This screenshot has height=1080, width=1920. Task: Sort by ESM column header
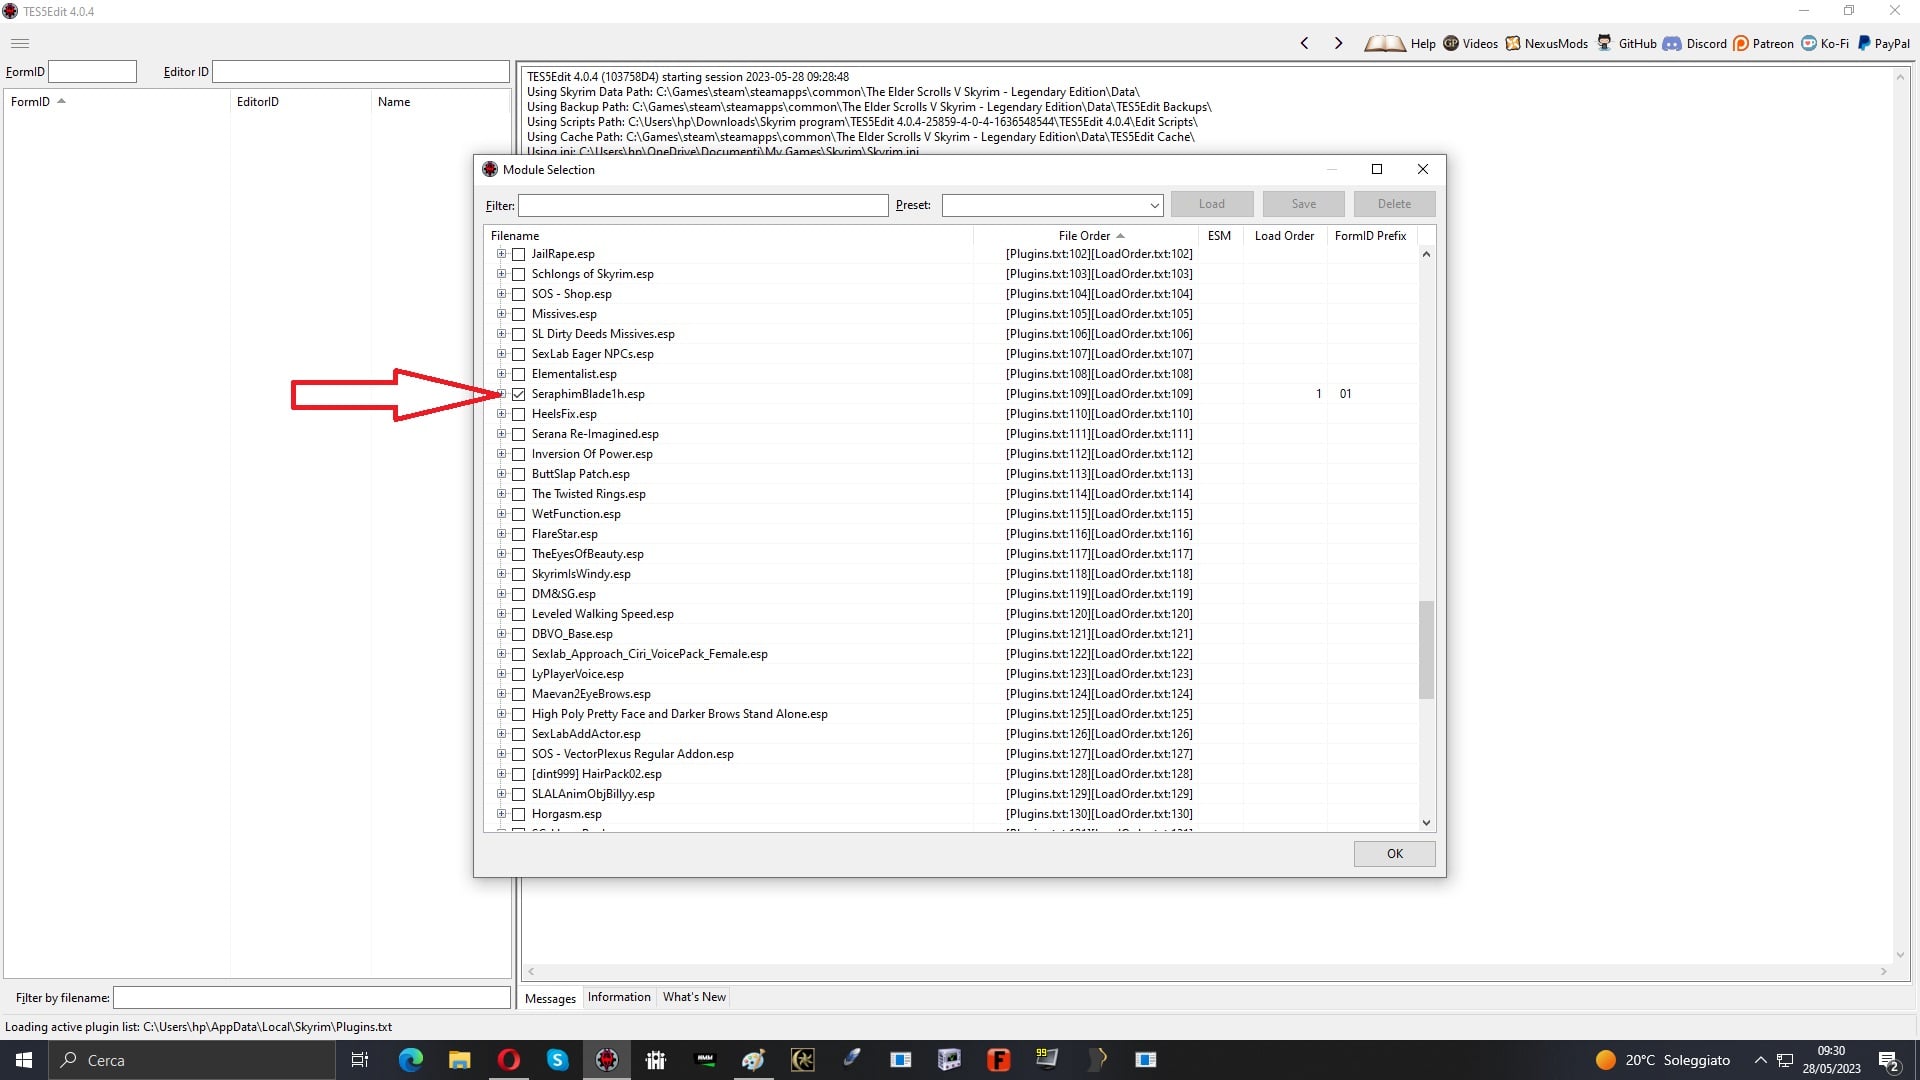(1220, 236)
